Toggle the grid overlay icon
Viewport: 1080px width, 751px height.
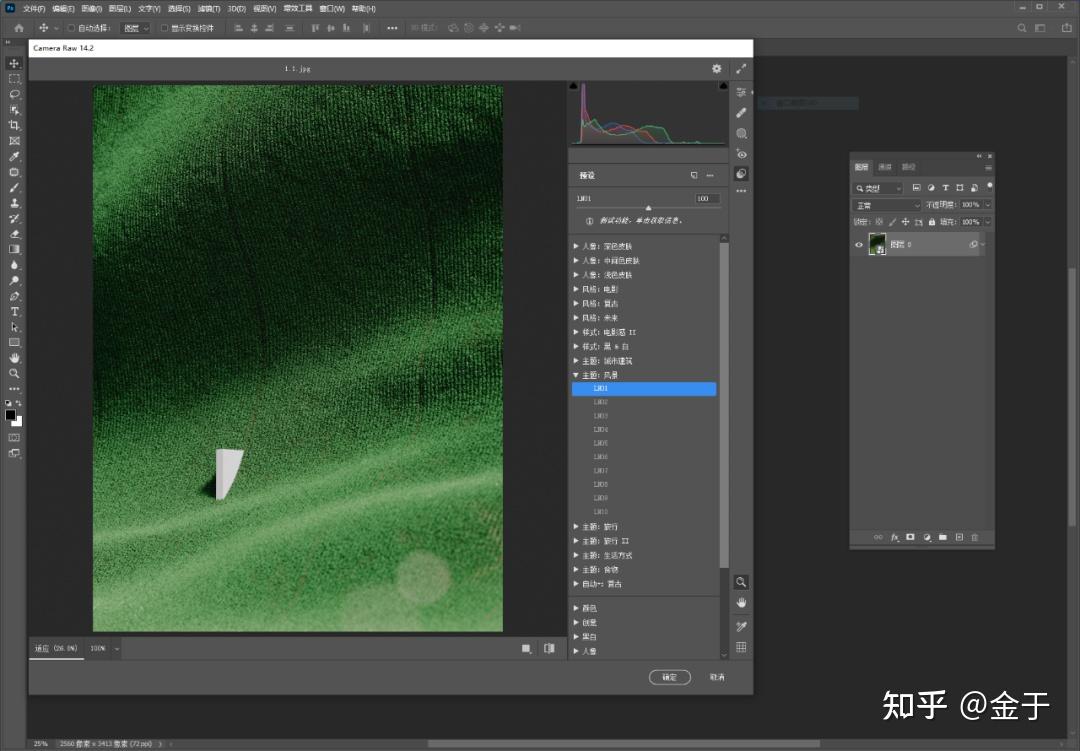(x=741, y=648)
